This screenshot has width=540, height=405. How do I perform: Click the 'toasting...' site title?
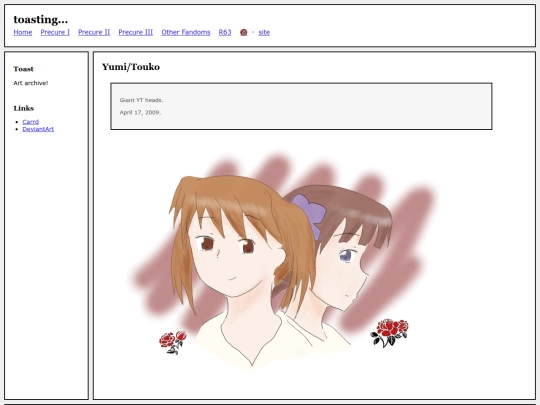tap(41, 20)
